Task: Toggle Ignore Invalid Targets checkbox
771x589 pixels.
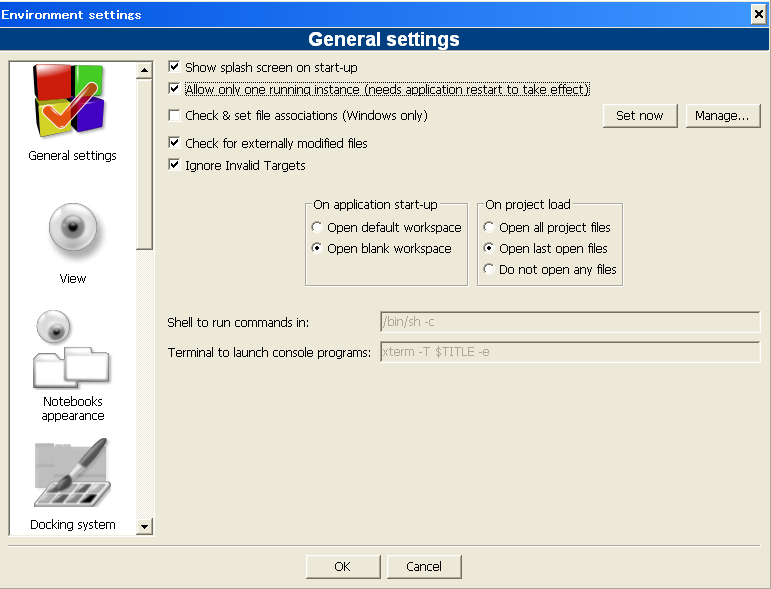Action: click(174, 165)
